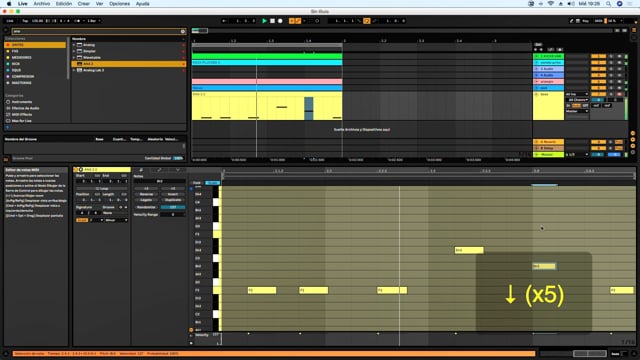This screenshot has width=640, height=360.
Task: Click the Stop button in transport
Action: coord(272,21)
